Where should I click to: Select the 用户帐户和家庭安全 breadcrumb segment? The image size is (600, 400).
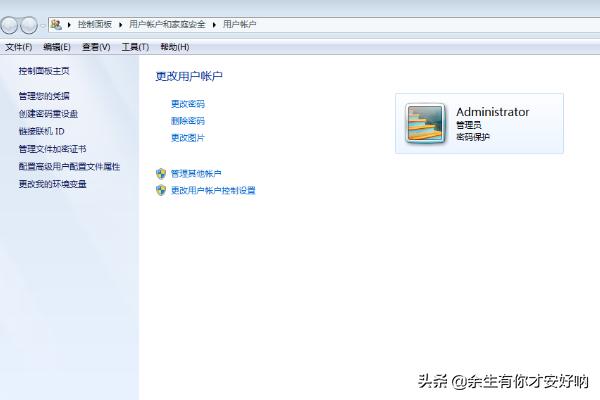(x=168, y=23)
